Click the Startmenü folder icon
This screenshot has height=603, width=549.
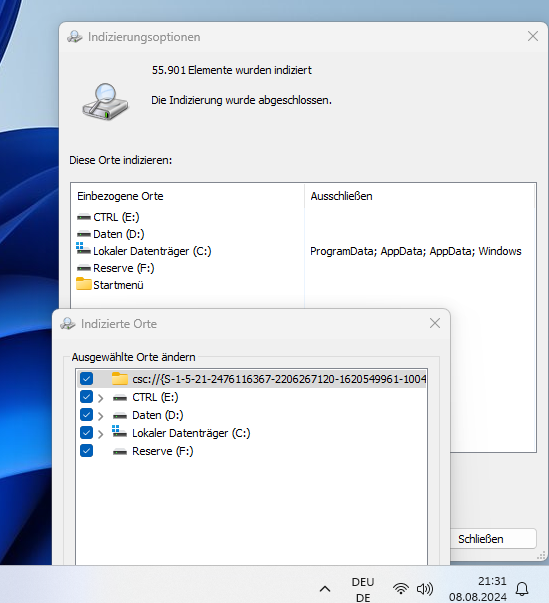(x=83, y=284)
